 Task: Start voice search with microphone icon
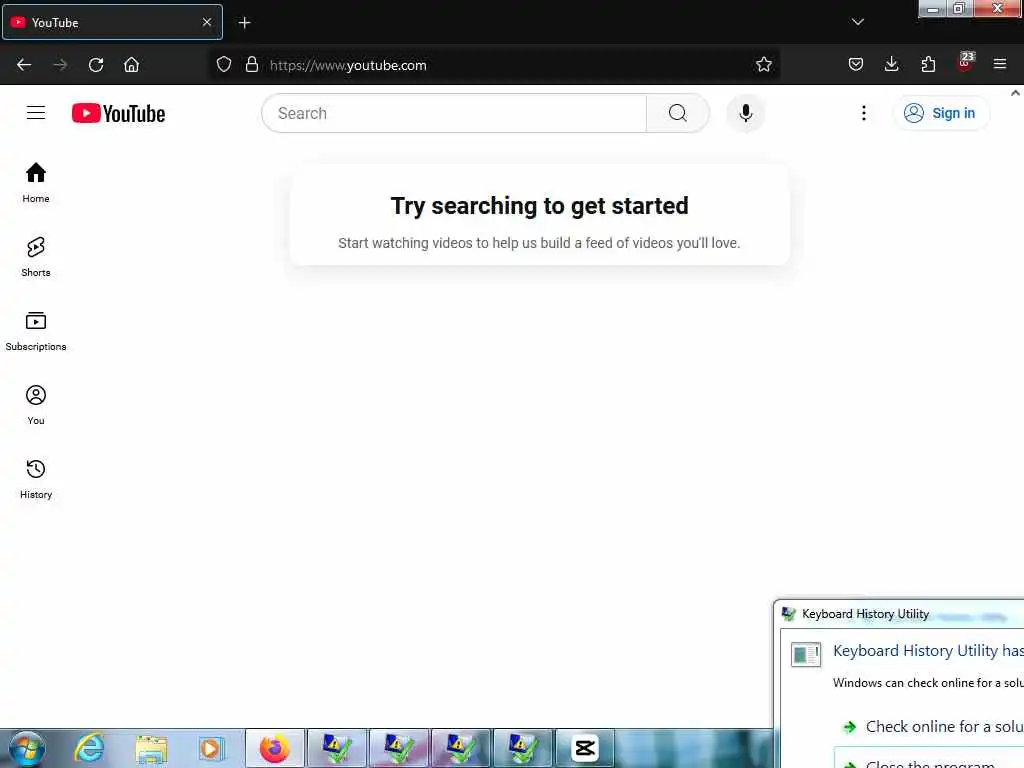point(745,113)
